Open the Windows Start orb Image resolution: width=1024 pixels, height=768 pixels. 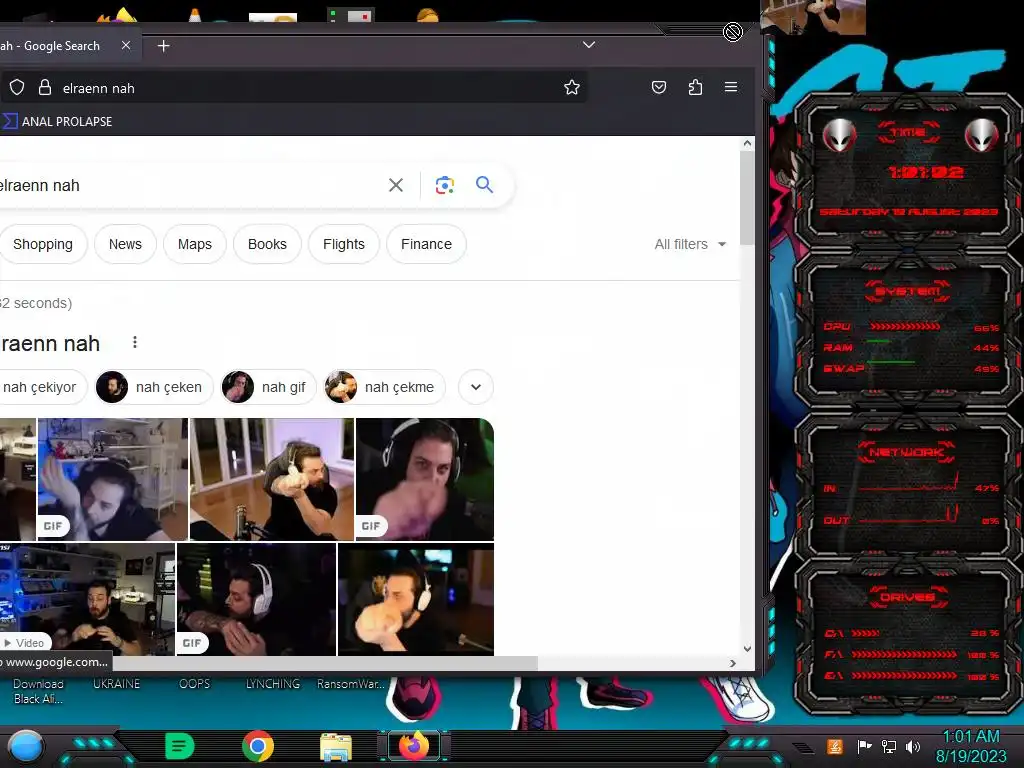click(25, 747)
